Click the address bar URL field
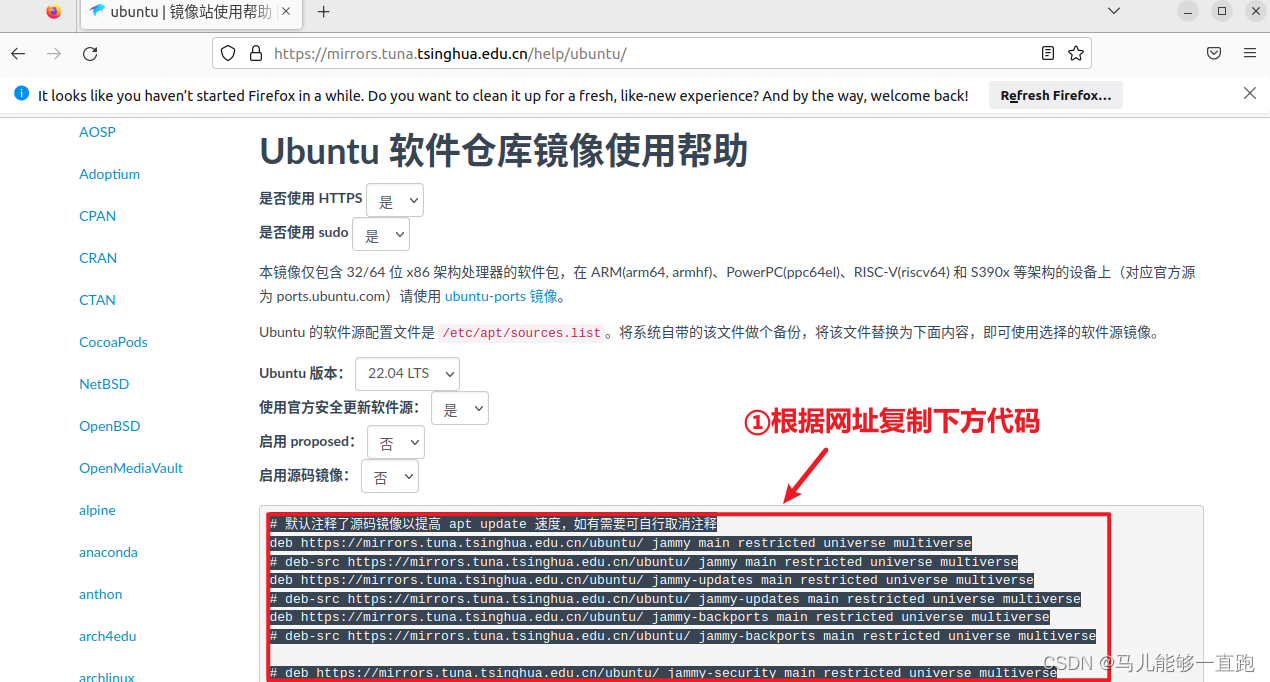1270x682 pixels. pyautogui.click(x=650, y=53)
